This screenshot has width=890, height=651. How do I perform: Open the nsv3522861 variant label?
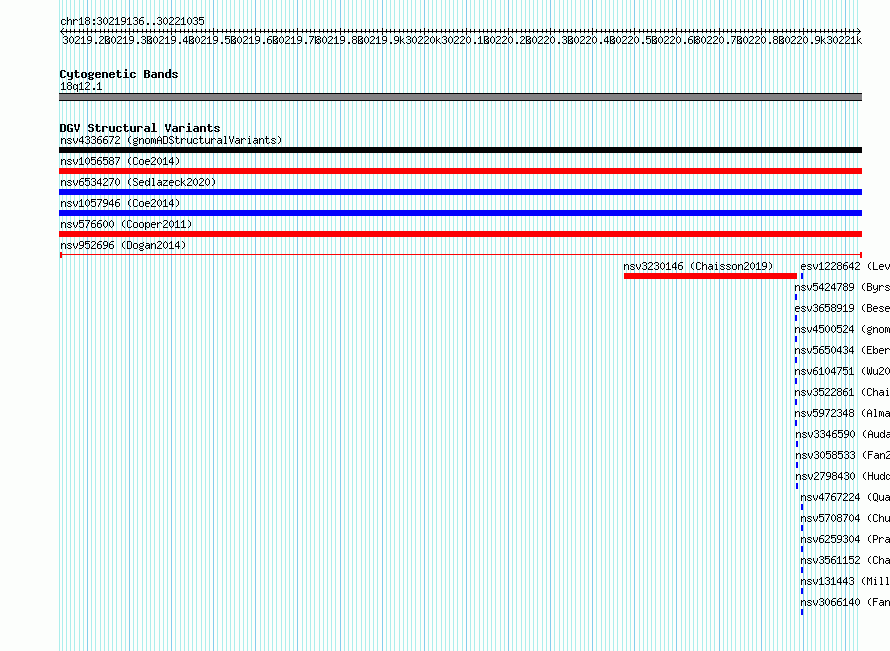tap(842, 392)
